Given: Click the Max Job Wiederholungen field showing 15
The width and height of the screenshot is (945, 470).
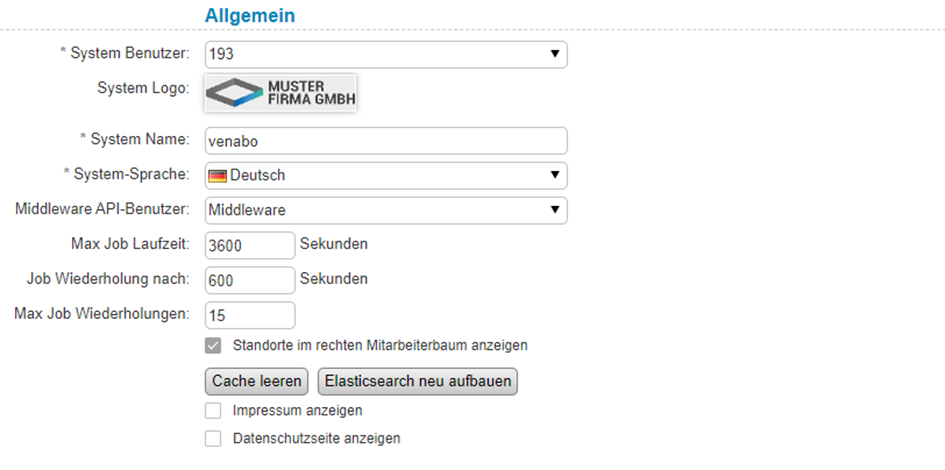Looking at the screenshot, I should [249, 315].
